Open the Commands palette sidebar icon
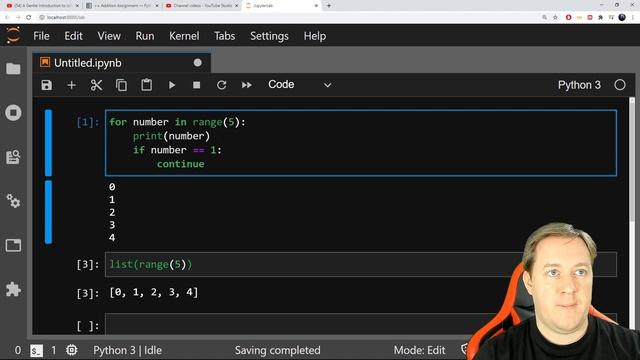The width and height of the screenshot is (640, 360). coord(13,157)
